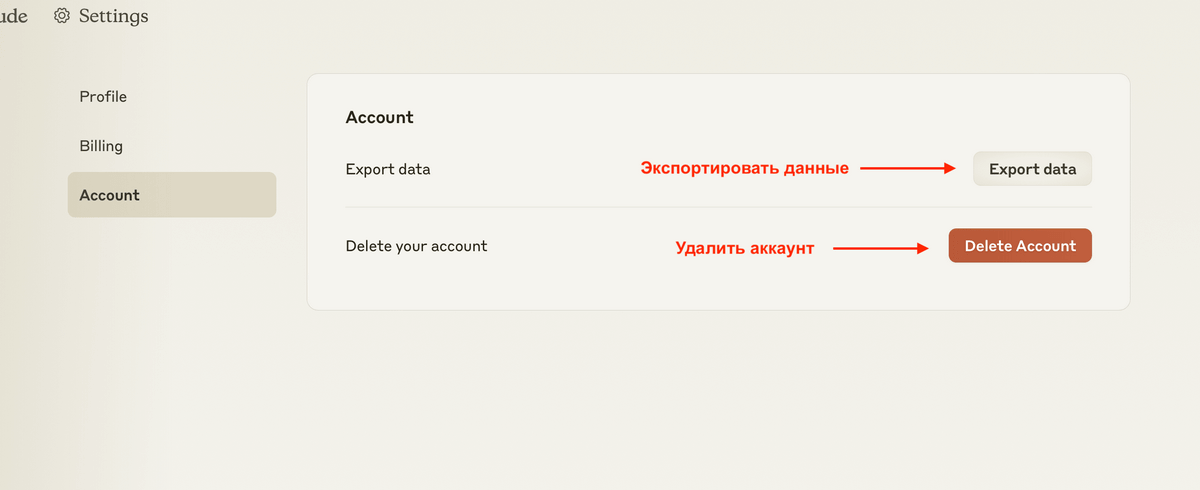The image size is (1200, 490).
Task: Click the 'Delete your account' row label
Action: pyautogui.click(x=416, y=246)
